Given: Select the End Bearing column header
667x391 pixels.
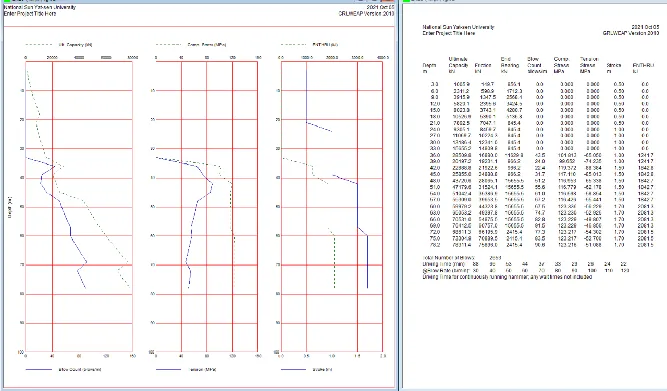Looking at the screenshot, I should coord(510,65).
